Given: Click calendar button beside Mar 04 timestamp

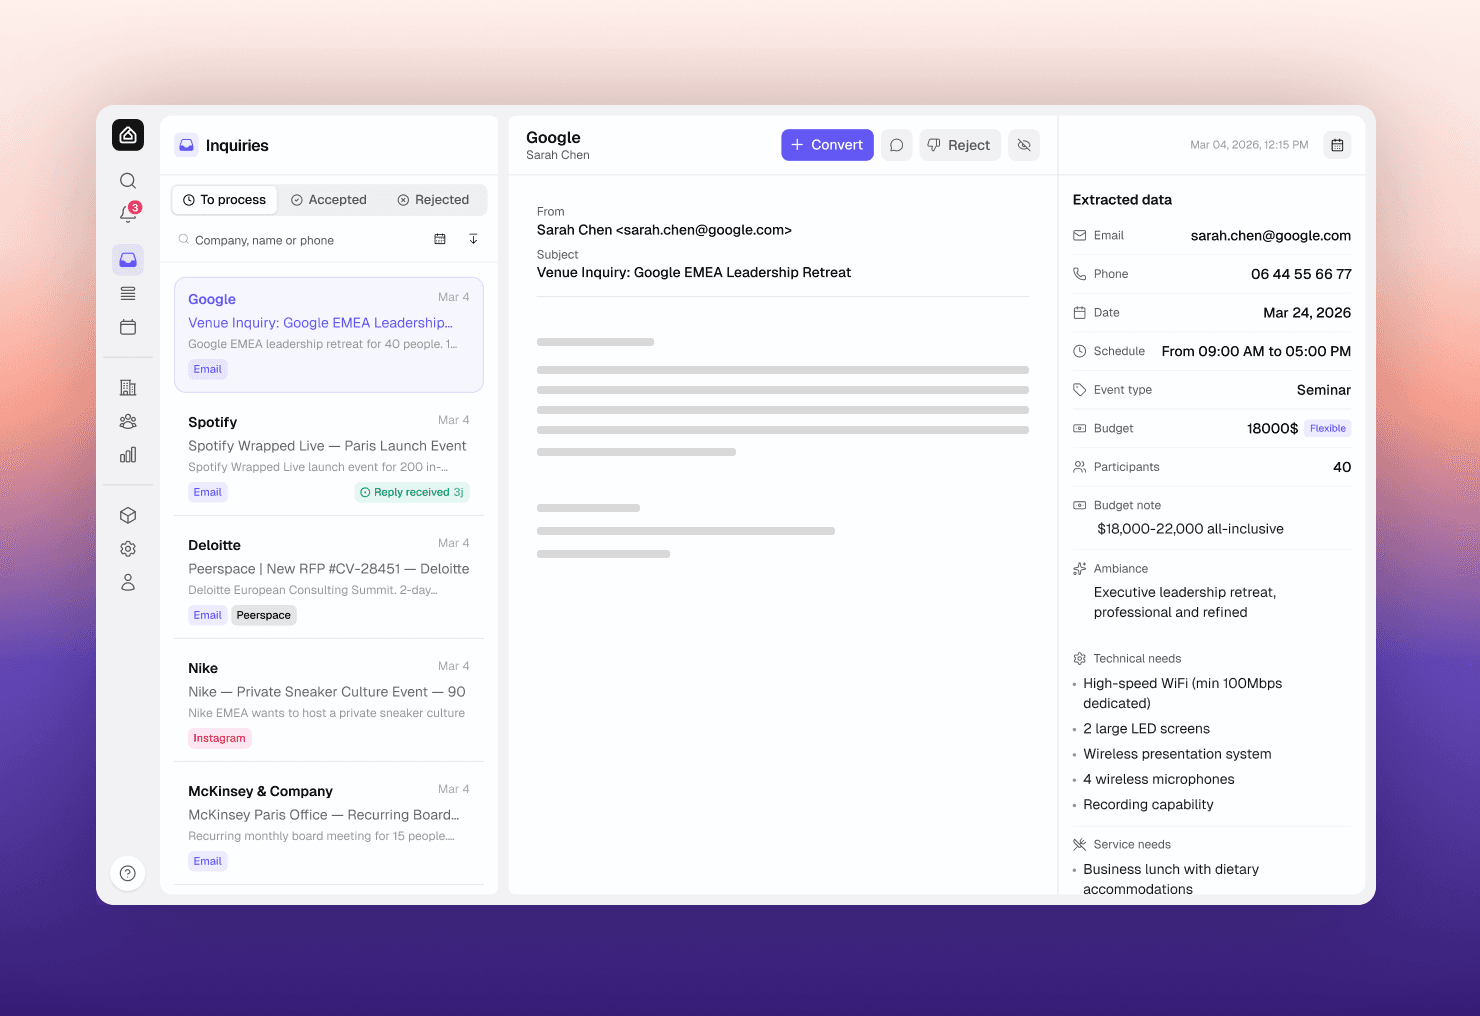Looking at the screenshot, I should [1337, 145].
